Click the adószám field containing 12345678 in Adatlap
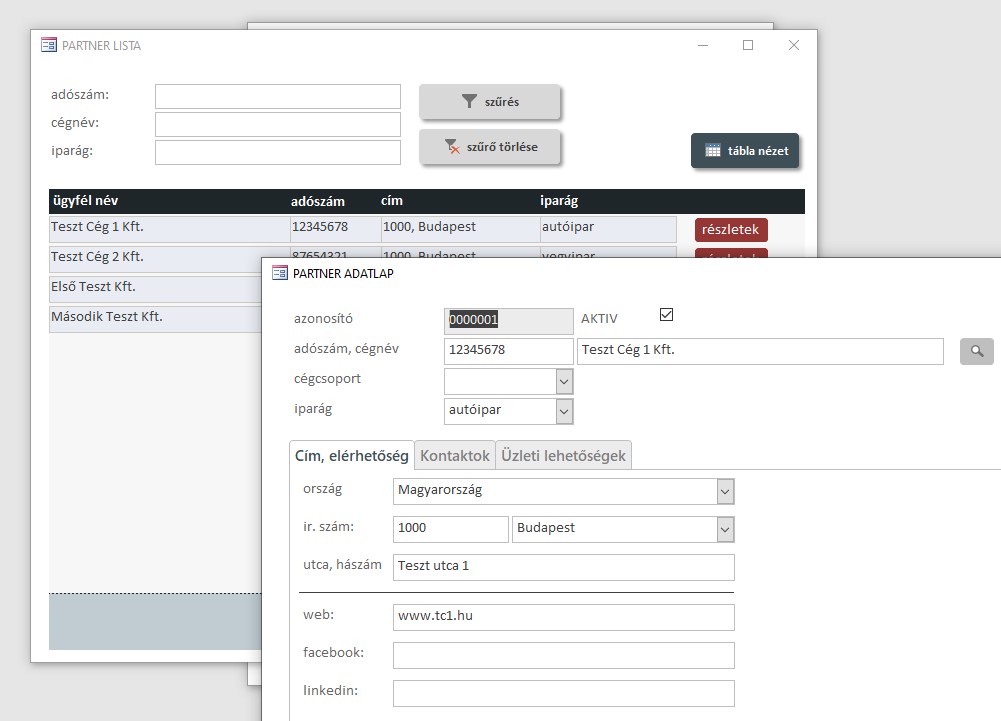This screenshot has height=721, width=1001. [509, 351]
